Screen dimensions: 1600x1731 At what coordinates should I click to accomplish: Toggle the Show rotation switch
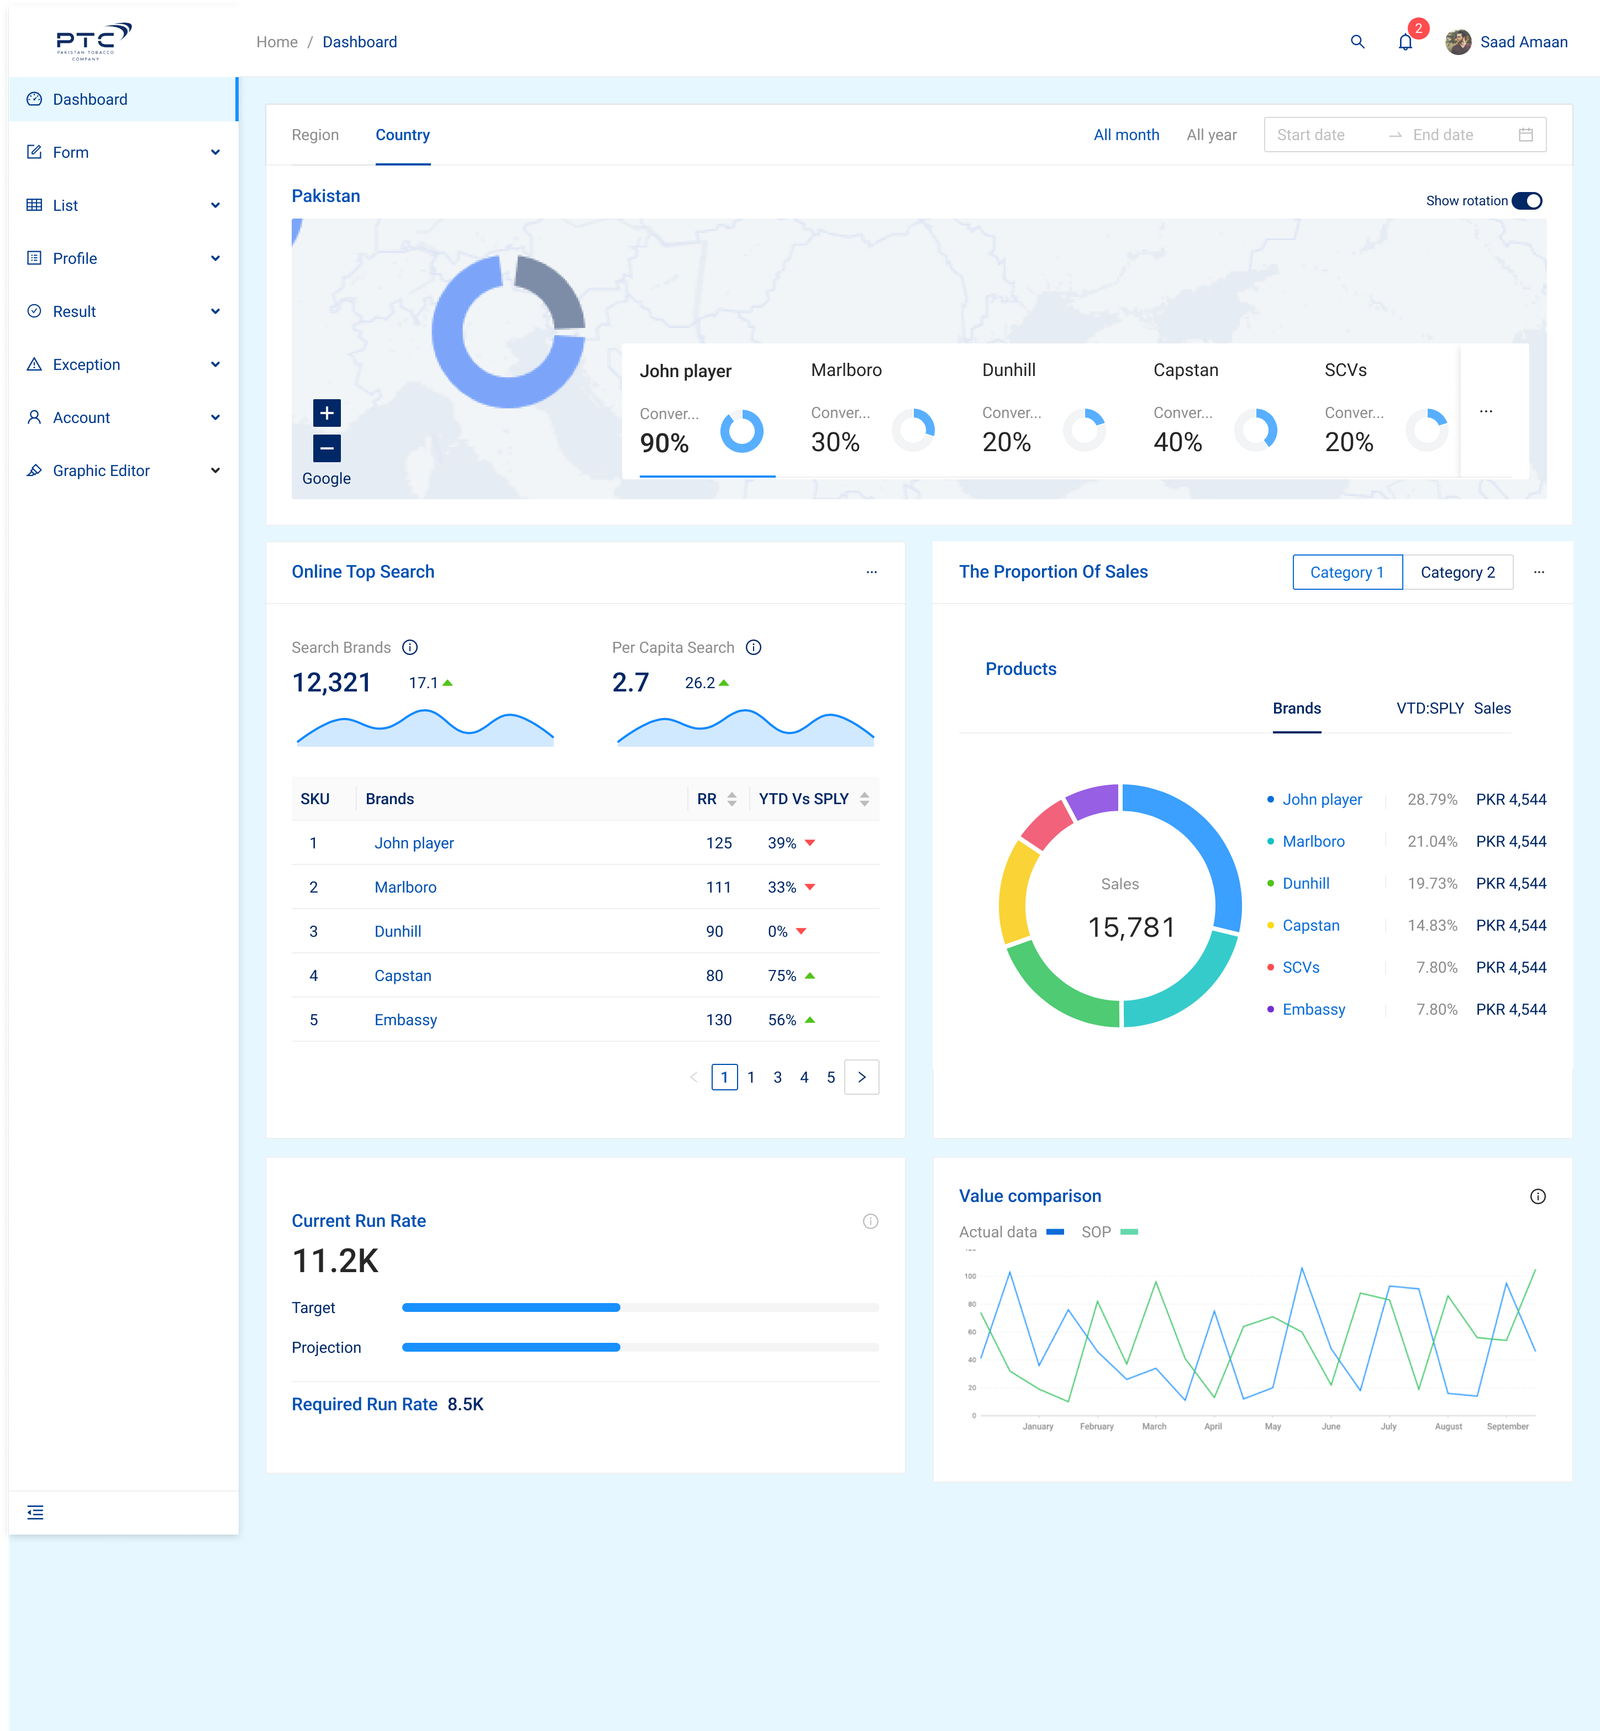point(1527,201)
